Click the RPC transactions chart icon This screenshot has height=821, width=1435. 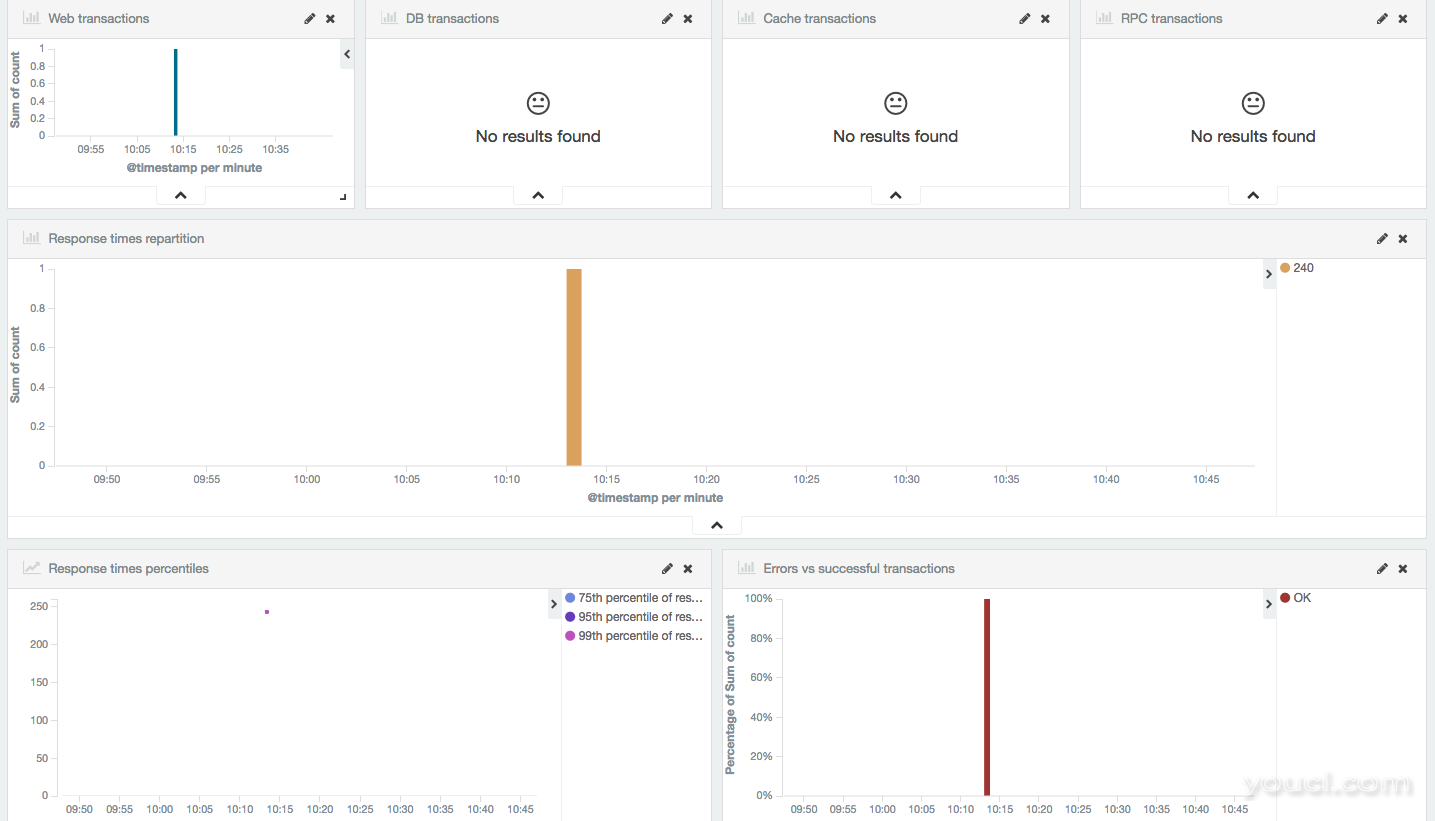1104,18
